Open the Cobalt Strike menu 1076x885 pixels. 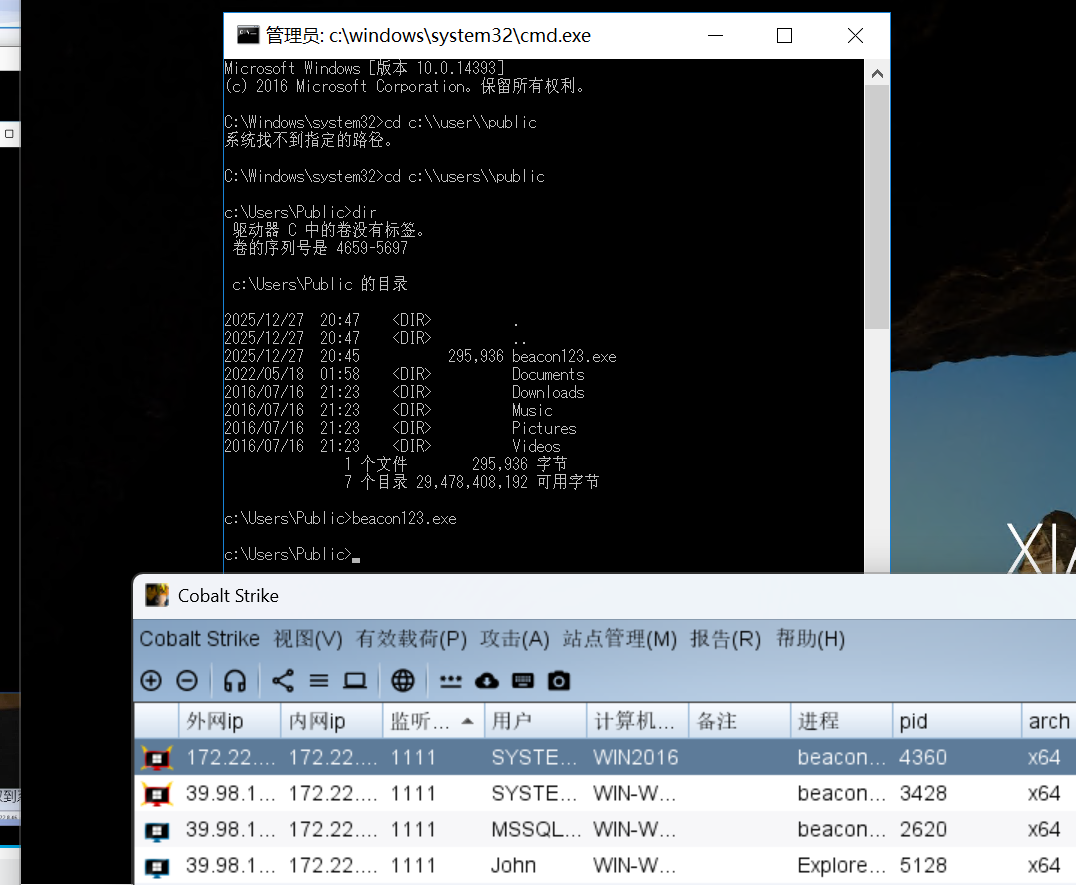click(x=200, y=639)
